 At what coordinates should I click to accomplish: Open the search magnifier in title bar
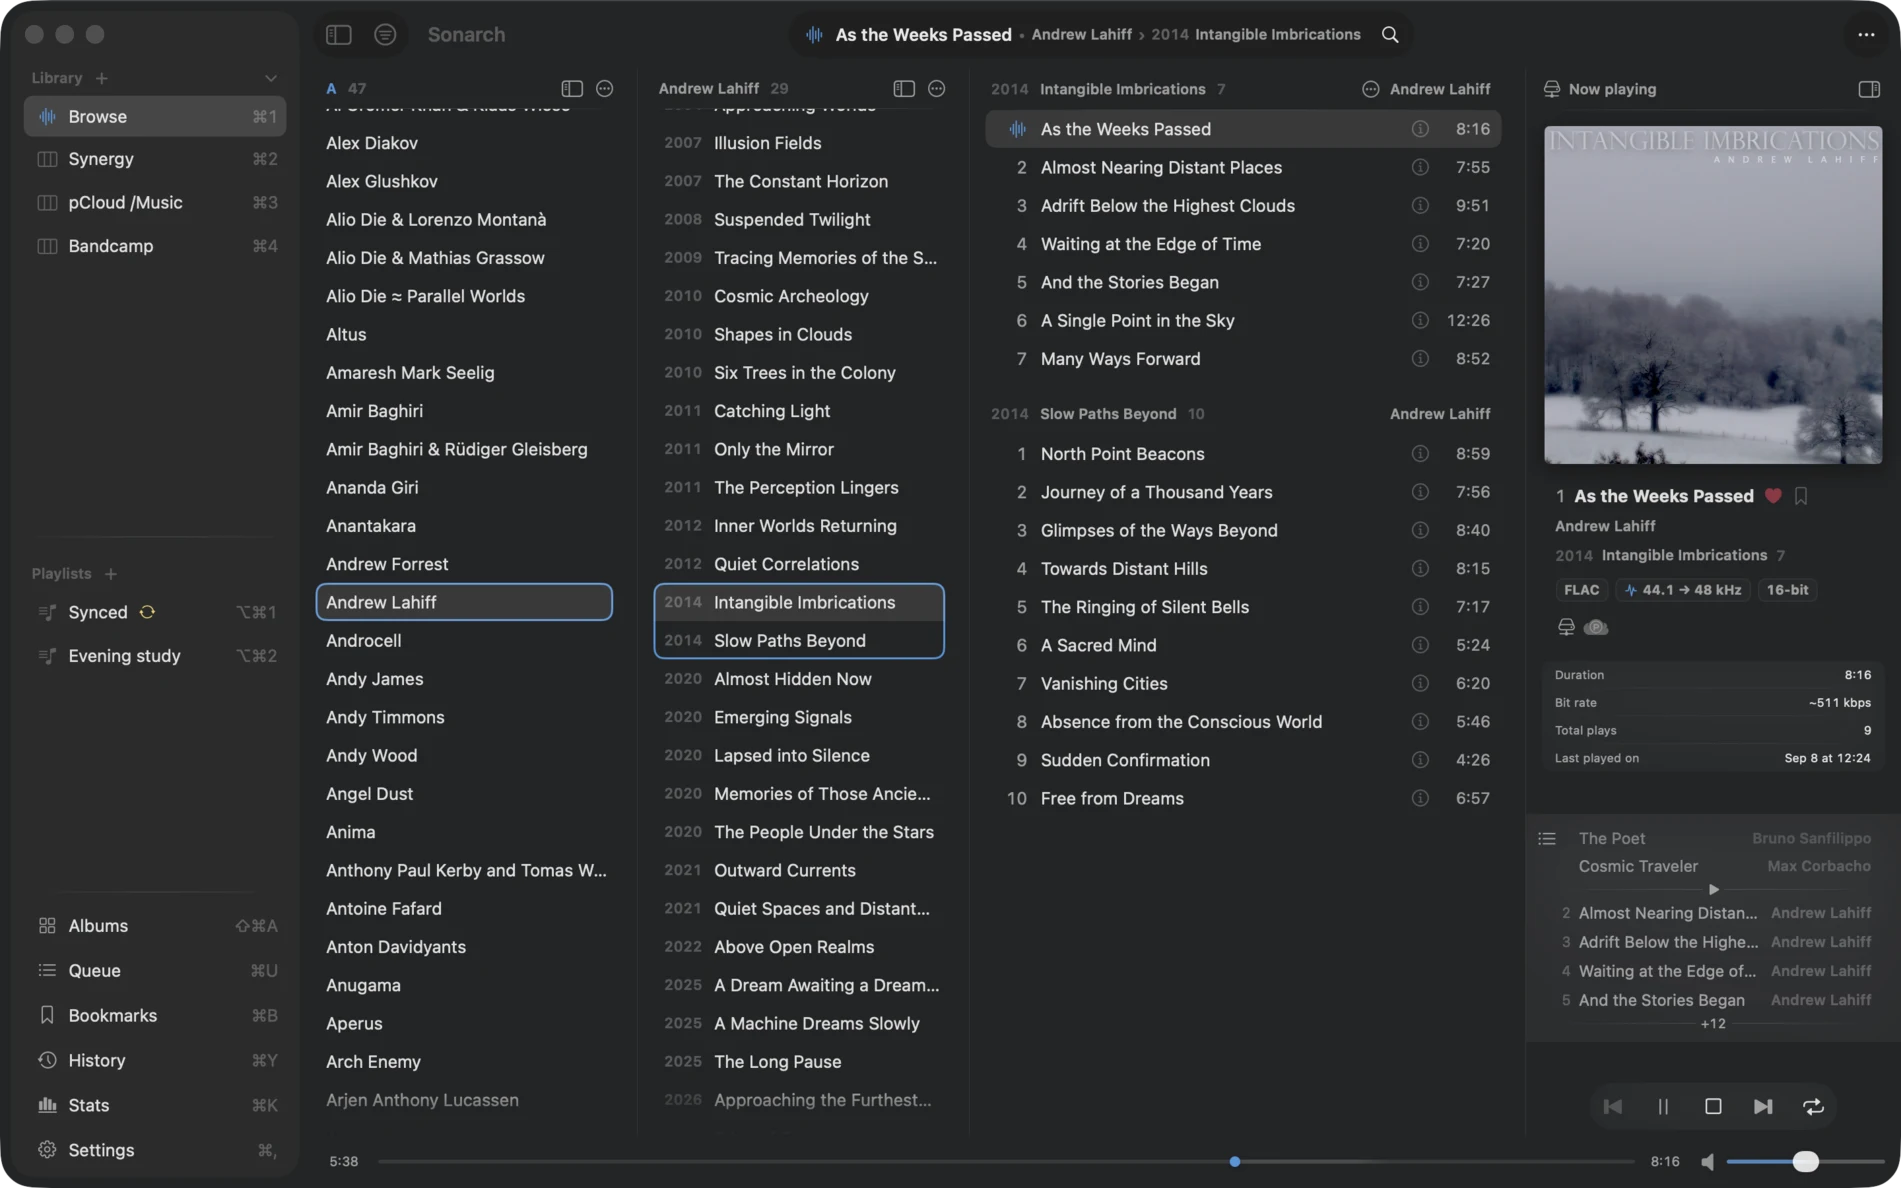(x=1390, y=34)
